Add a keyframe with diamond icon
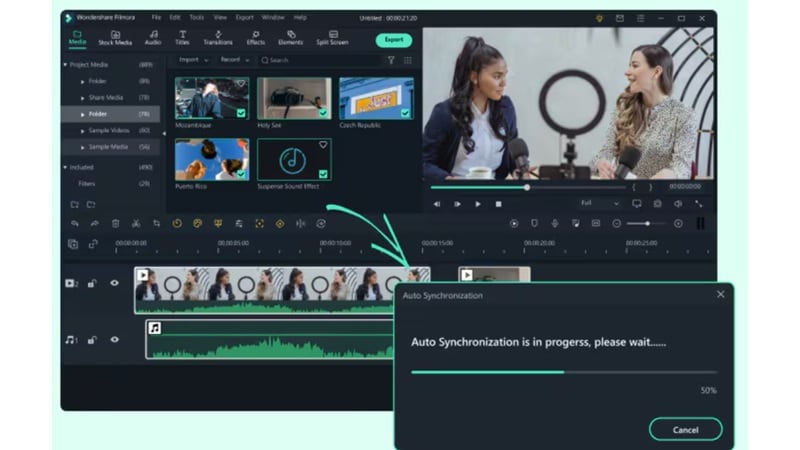 coord(280,223)
